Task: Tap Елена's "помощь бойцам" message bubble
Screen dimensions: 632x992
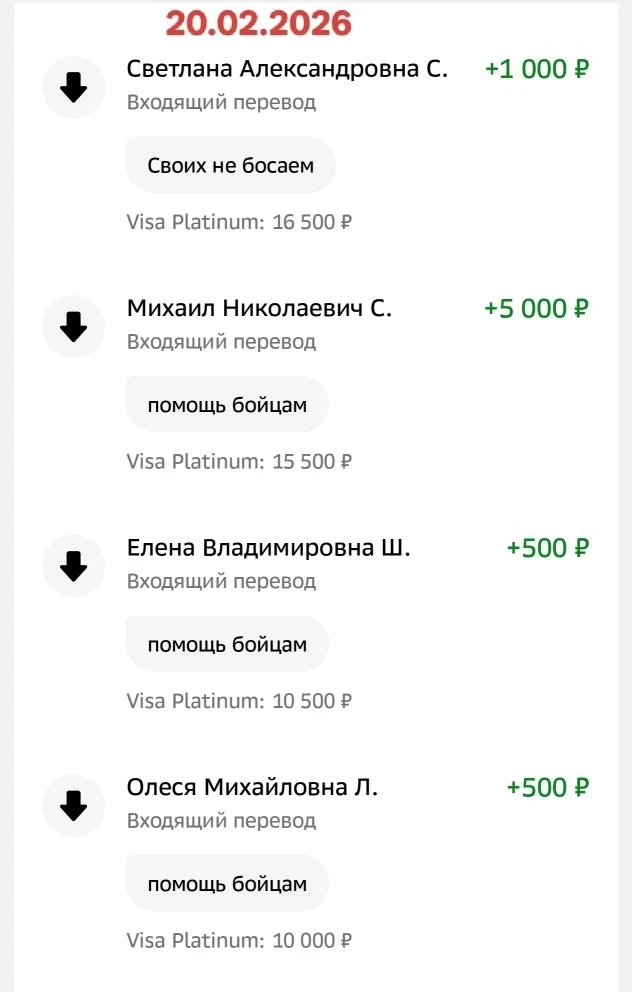Action: (227, 645)
